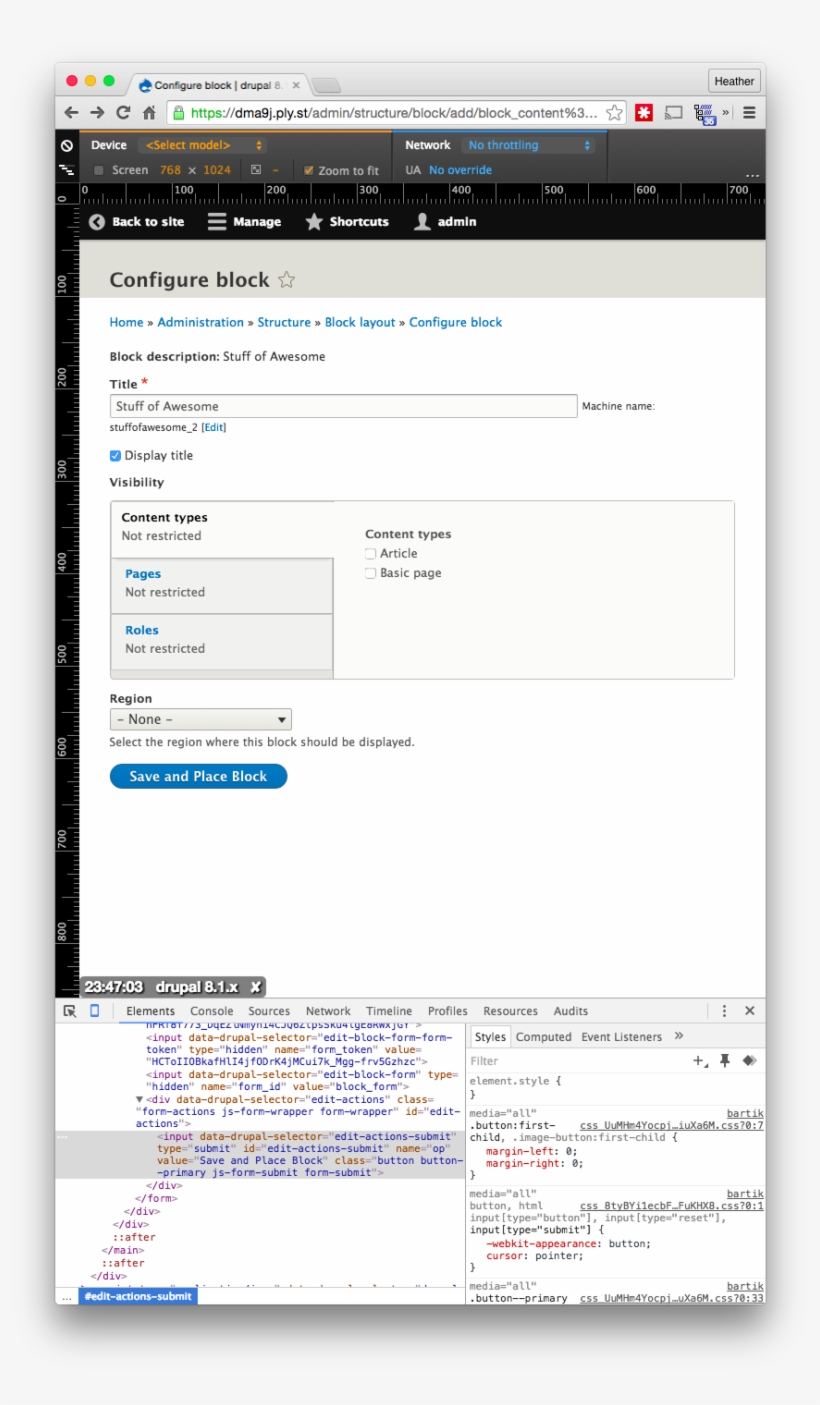Image resolution: width=820 pixels, height=1405 pixels.
Task: Open the Region dropdown showing None
Action: click(x=200, y=718)
